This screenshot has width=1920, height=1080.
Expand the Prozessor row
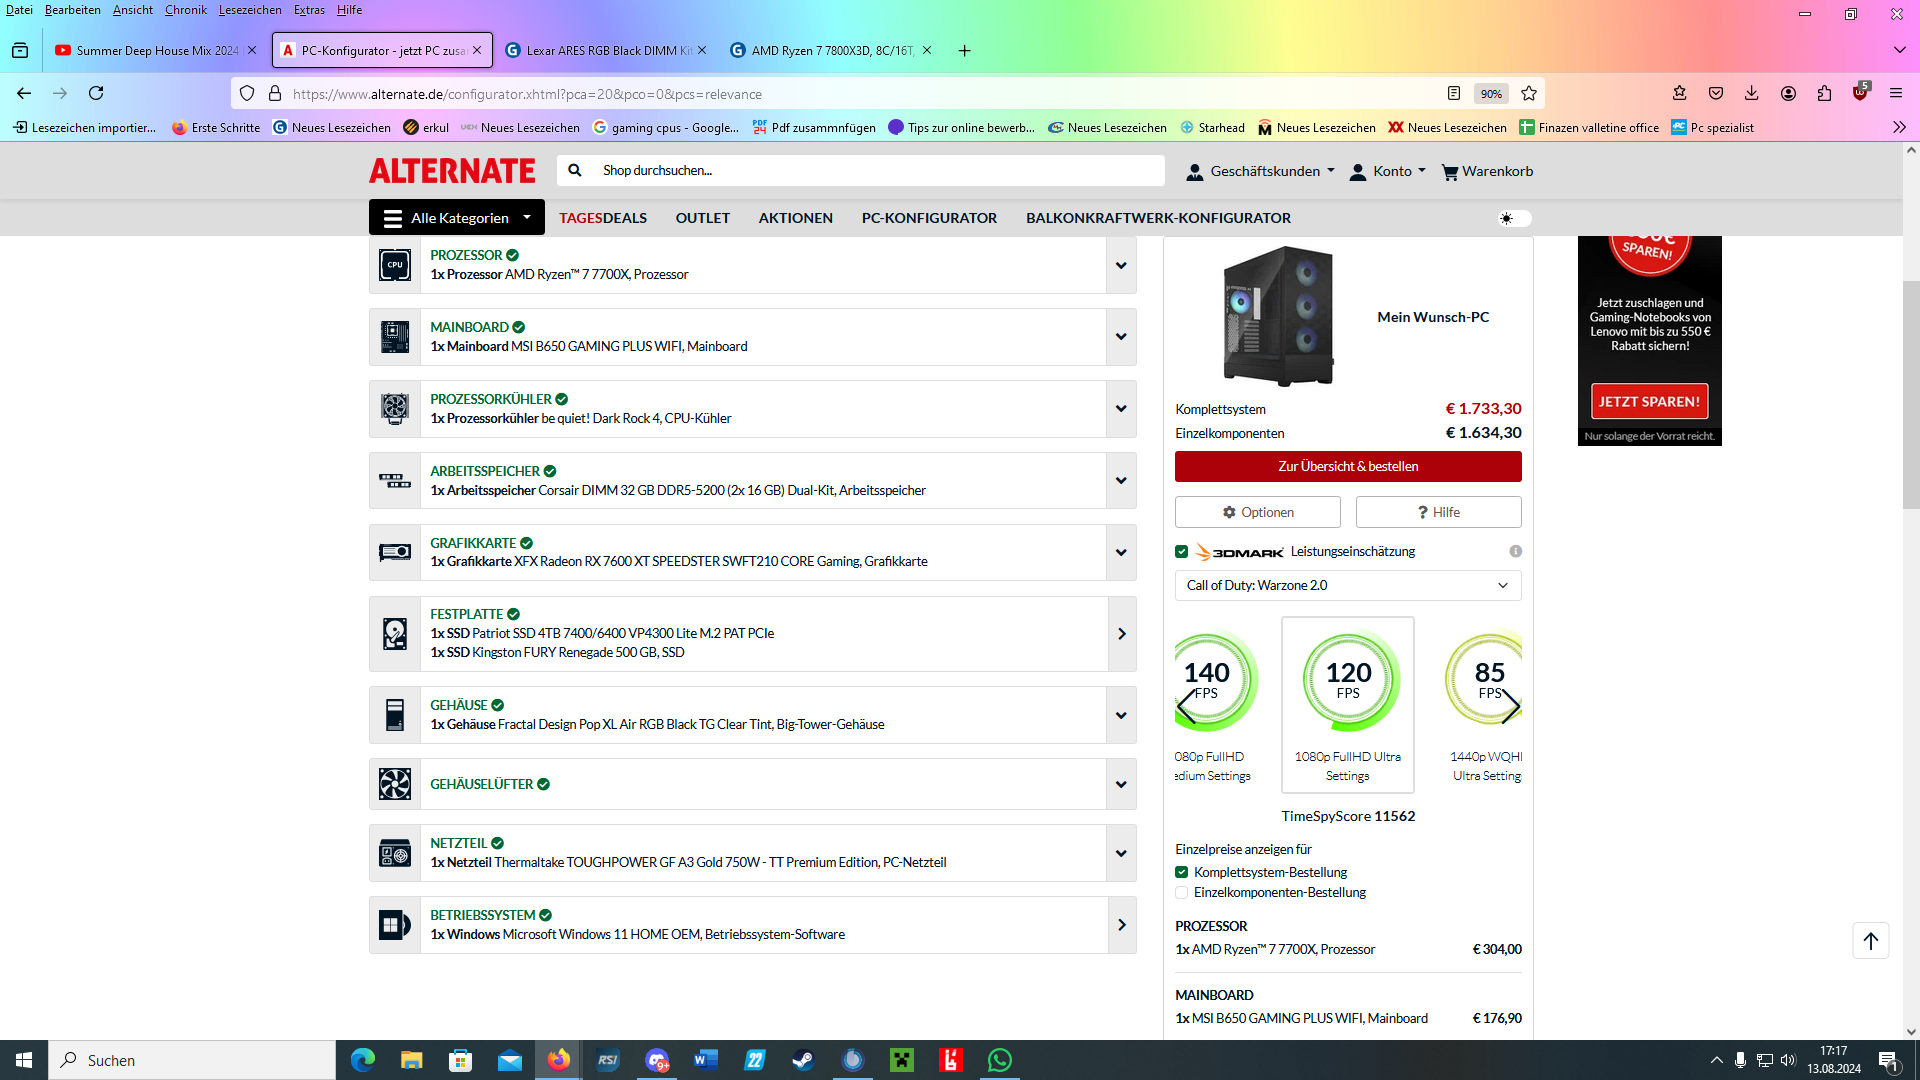pyautogui.click(x=1121, y=266)
